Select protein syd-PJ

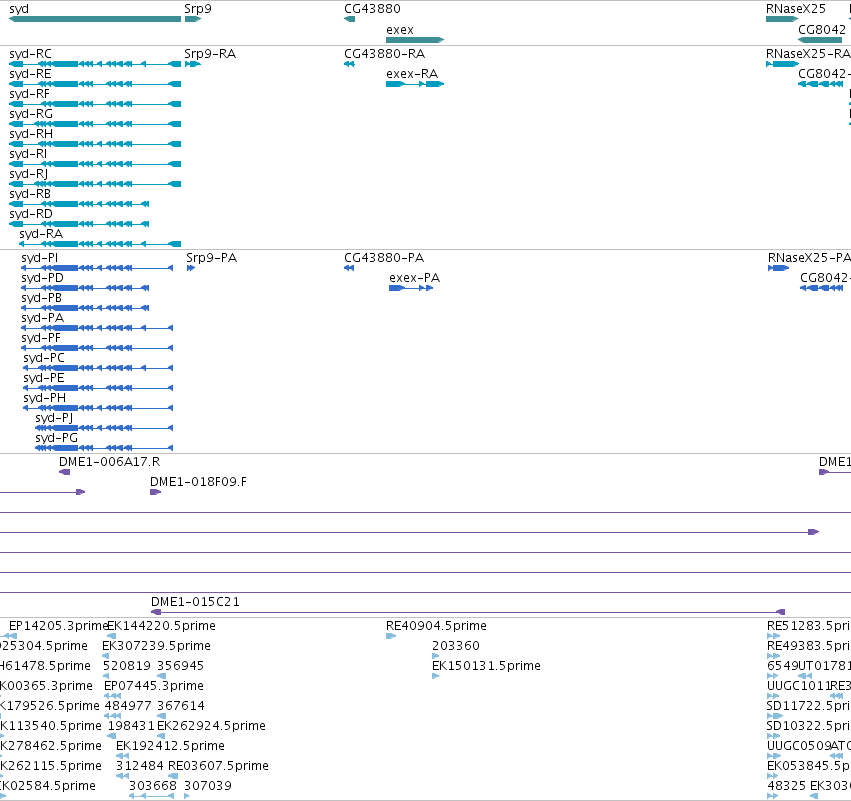click(x=104, y=428)
